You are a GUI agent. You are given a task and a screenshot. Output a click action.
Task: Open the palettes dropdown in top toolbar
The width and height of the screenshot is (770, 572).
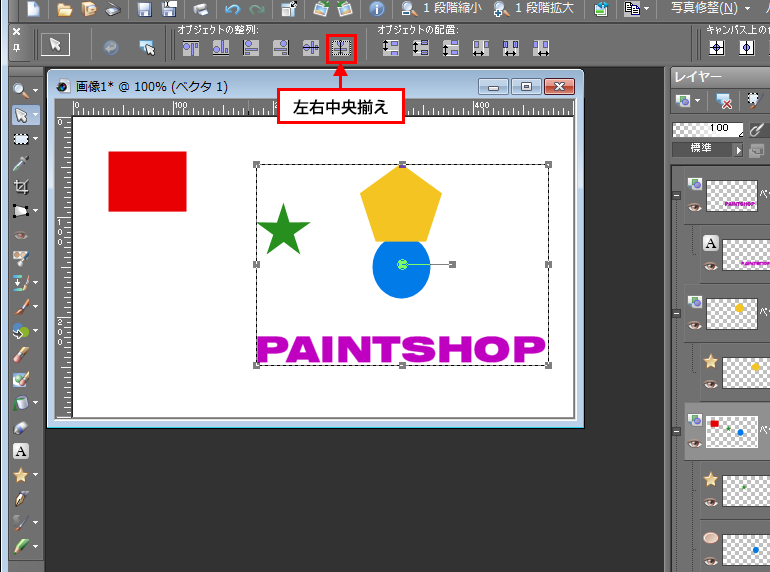pos(636,8)
